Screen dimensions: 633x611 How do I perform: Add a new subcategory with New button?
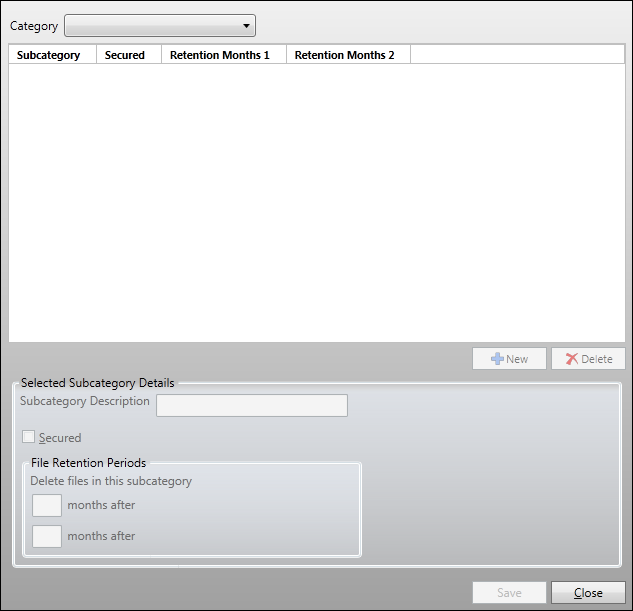point(509,359)
